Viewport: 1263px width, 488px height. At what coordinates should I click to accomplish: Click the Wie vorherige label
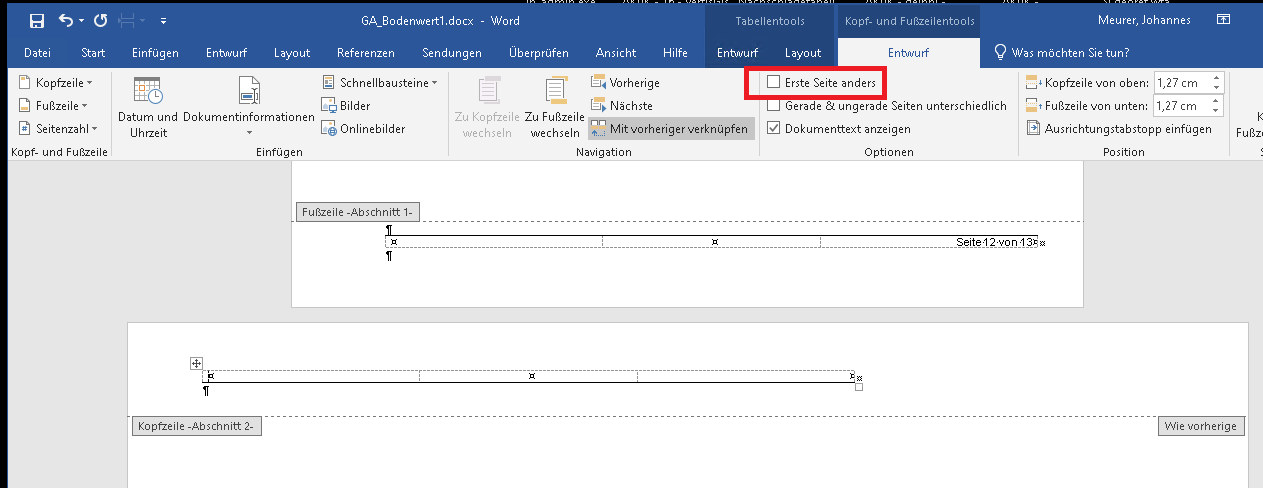tap(1201, 426)
